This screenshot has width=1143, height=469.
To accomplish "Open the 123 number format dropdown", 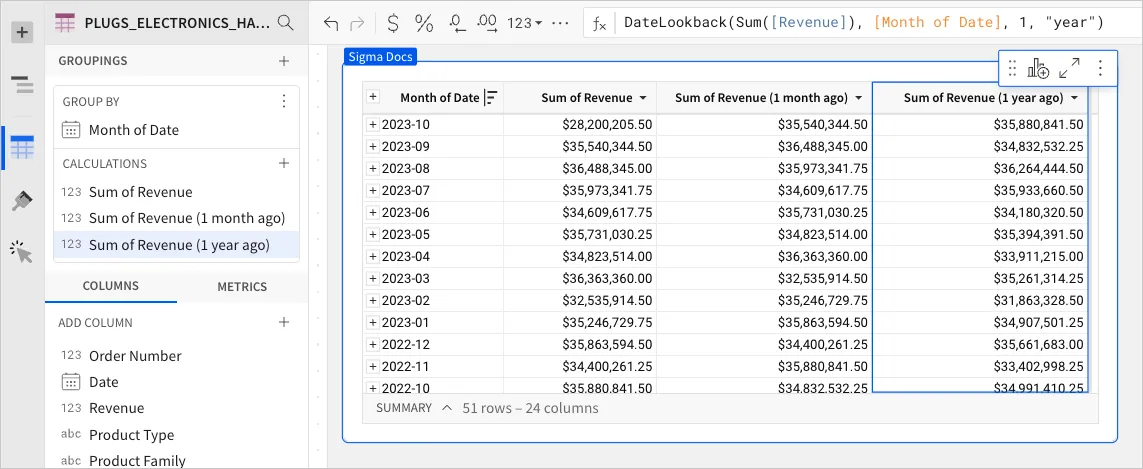I will [x=524, y=23].
